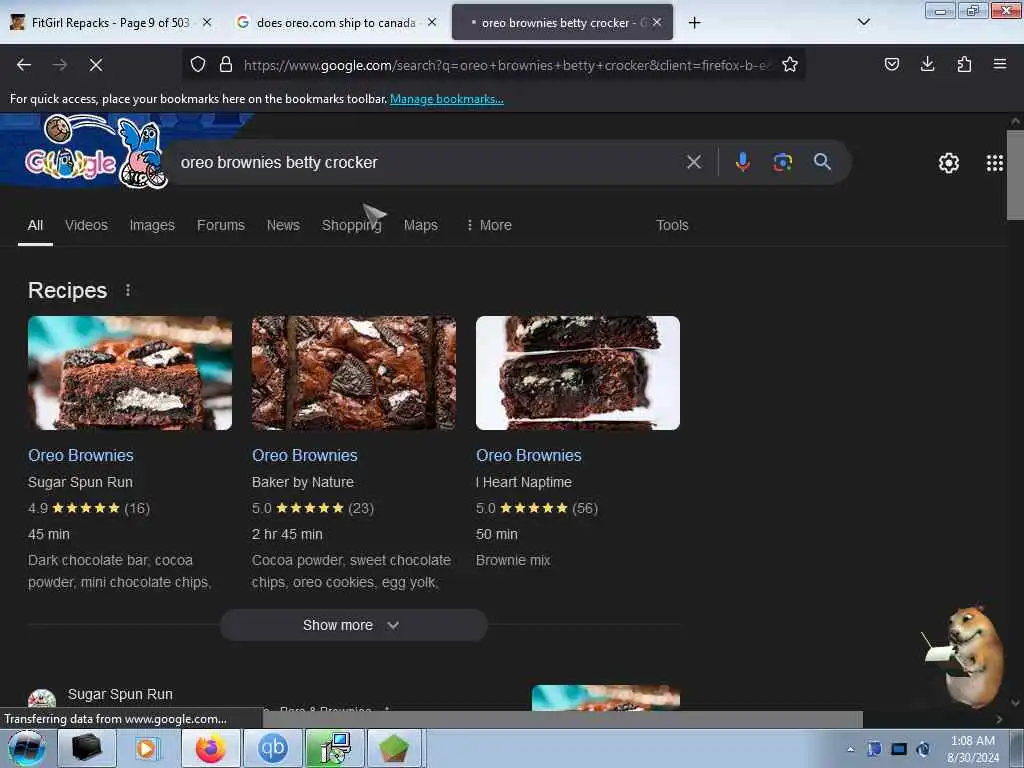The image size is (1024, 768).
Task: Close the FitGirl Repacks tab
Action: coord(207,22)
